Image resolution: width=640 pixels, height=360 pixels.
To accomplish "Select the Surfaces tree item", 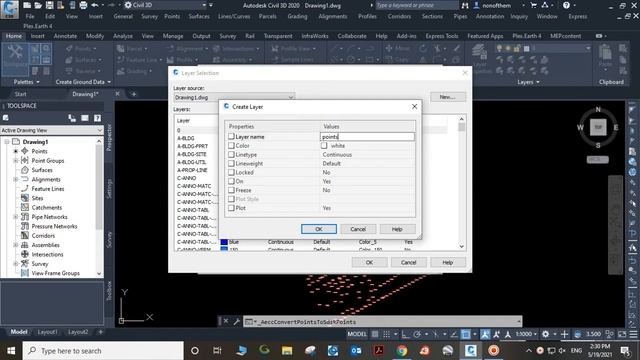I will point(42,170).
